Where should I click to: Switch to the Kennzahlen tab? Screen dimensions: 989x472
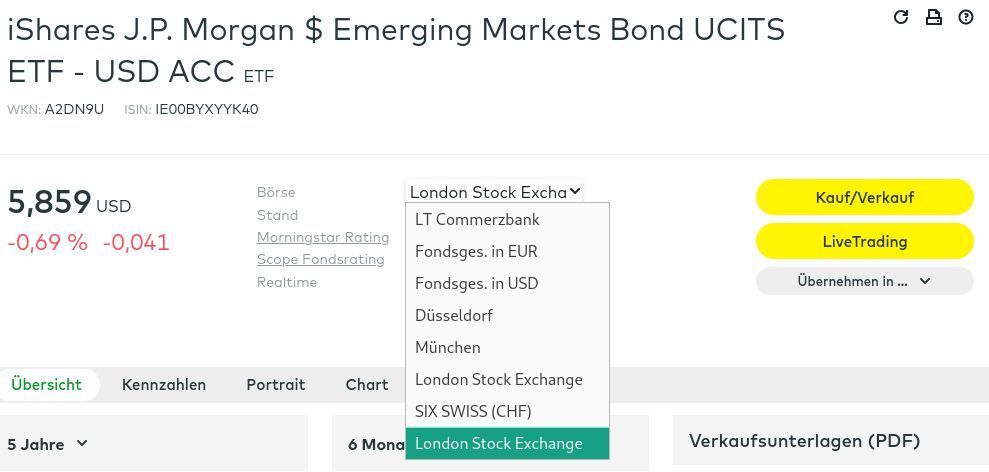pyautogui.click(x=164, y=384)
